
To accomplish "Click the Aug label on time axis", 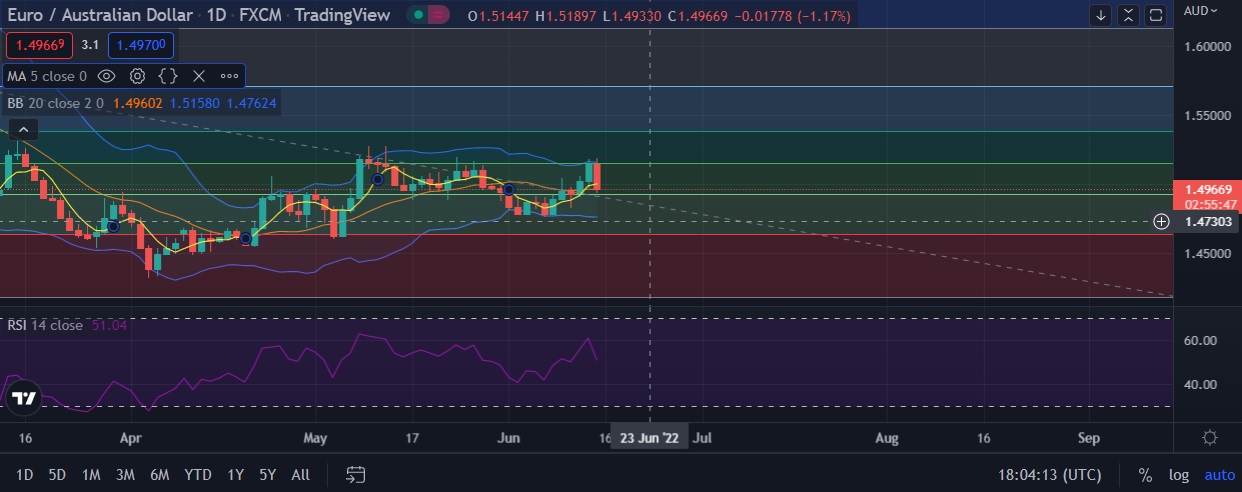I will coord(886,438).
